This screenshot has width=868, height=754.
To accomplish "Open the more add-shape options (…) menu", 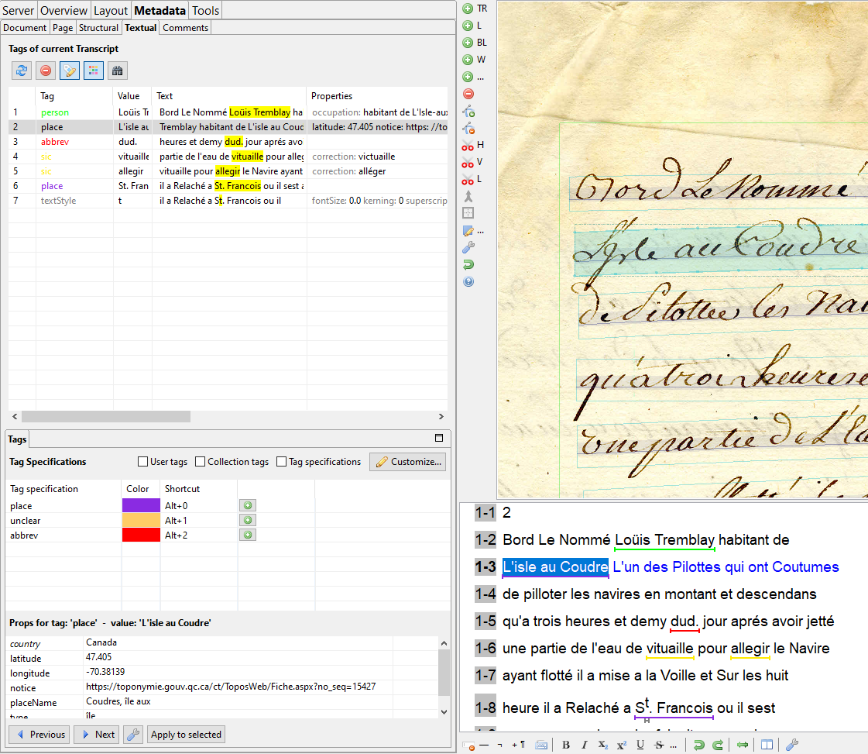I will (x=468, y=77).
